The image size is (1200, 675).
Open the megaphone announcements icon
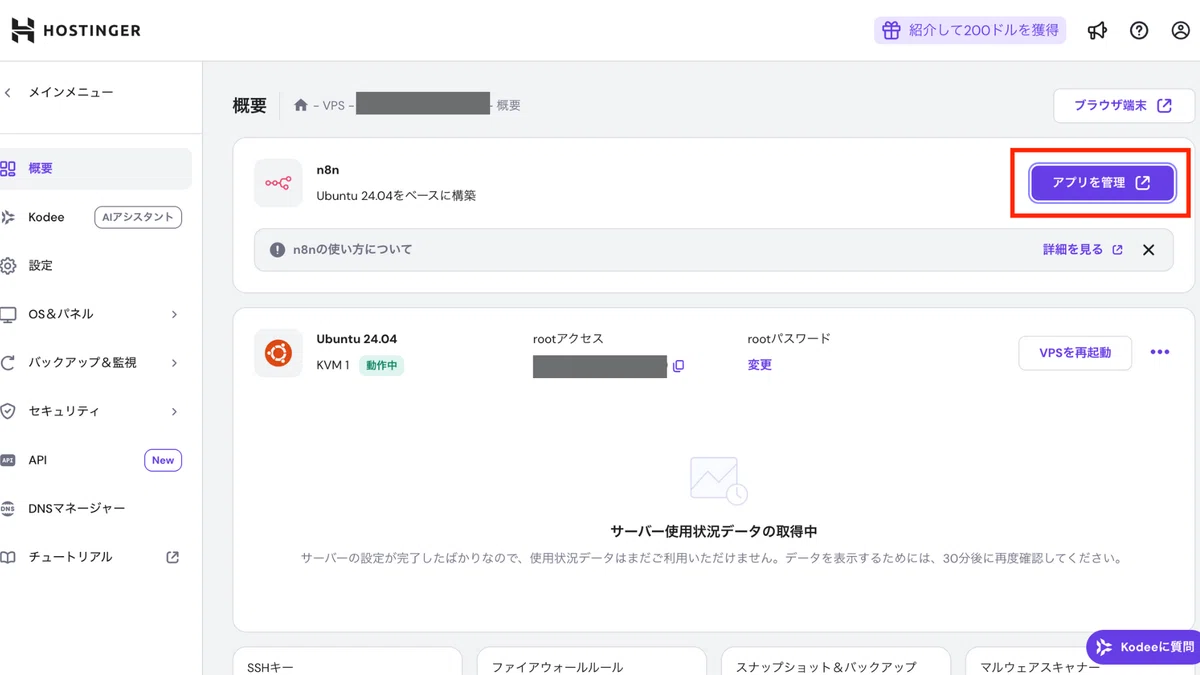pos(1097,30)
